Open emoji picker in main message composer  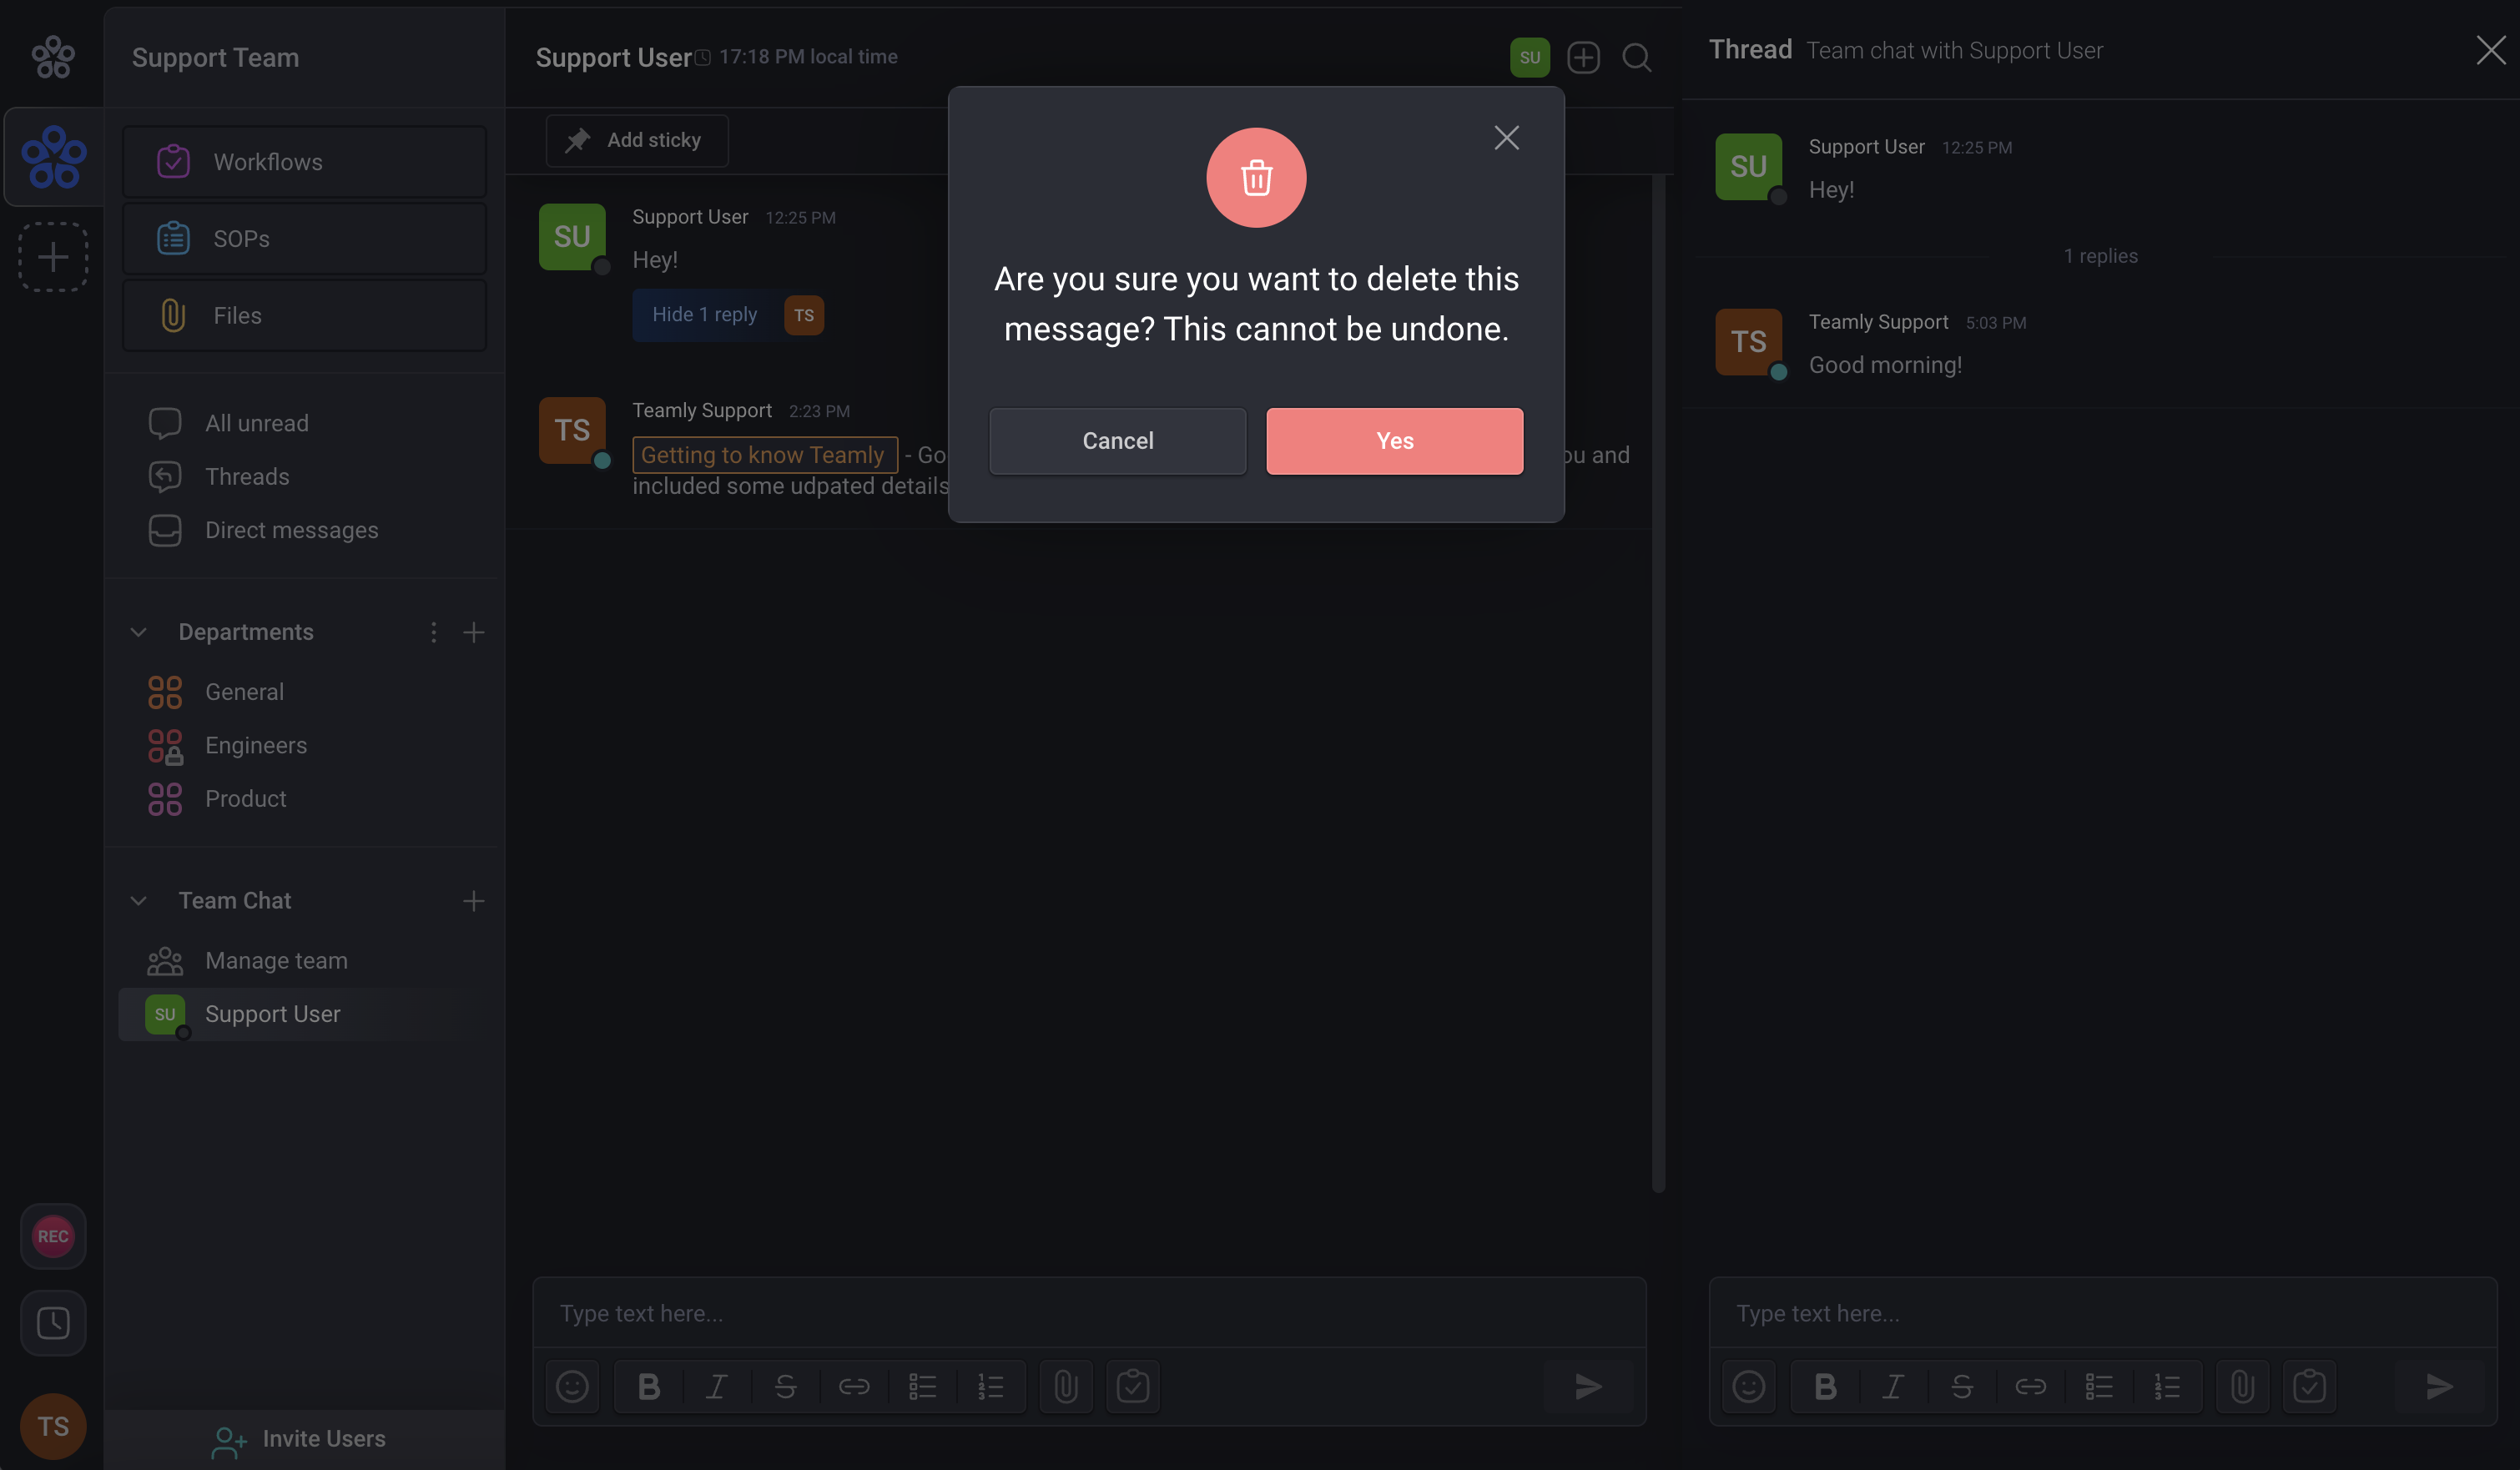pos(572,1386)
